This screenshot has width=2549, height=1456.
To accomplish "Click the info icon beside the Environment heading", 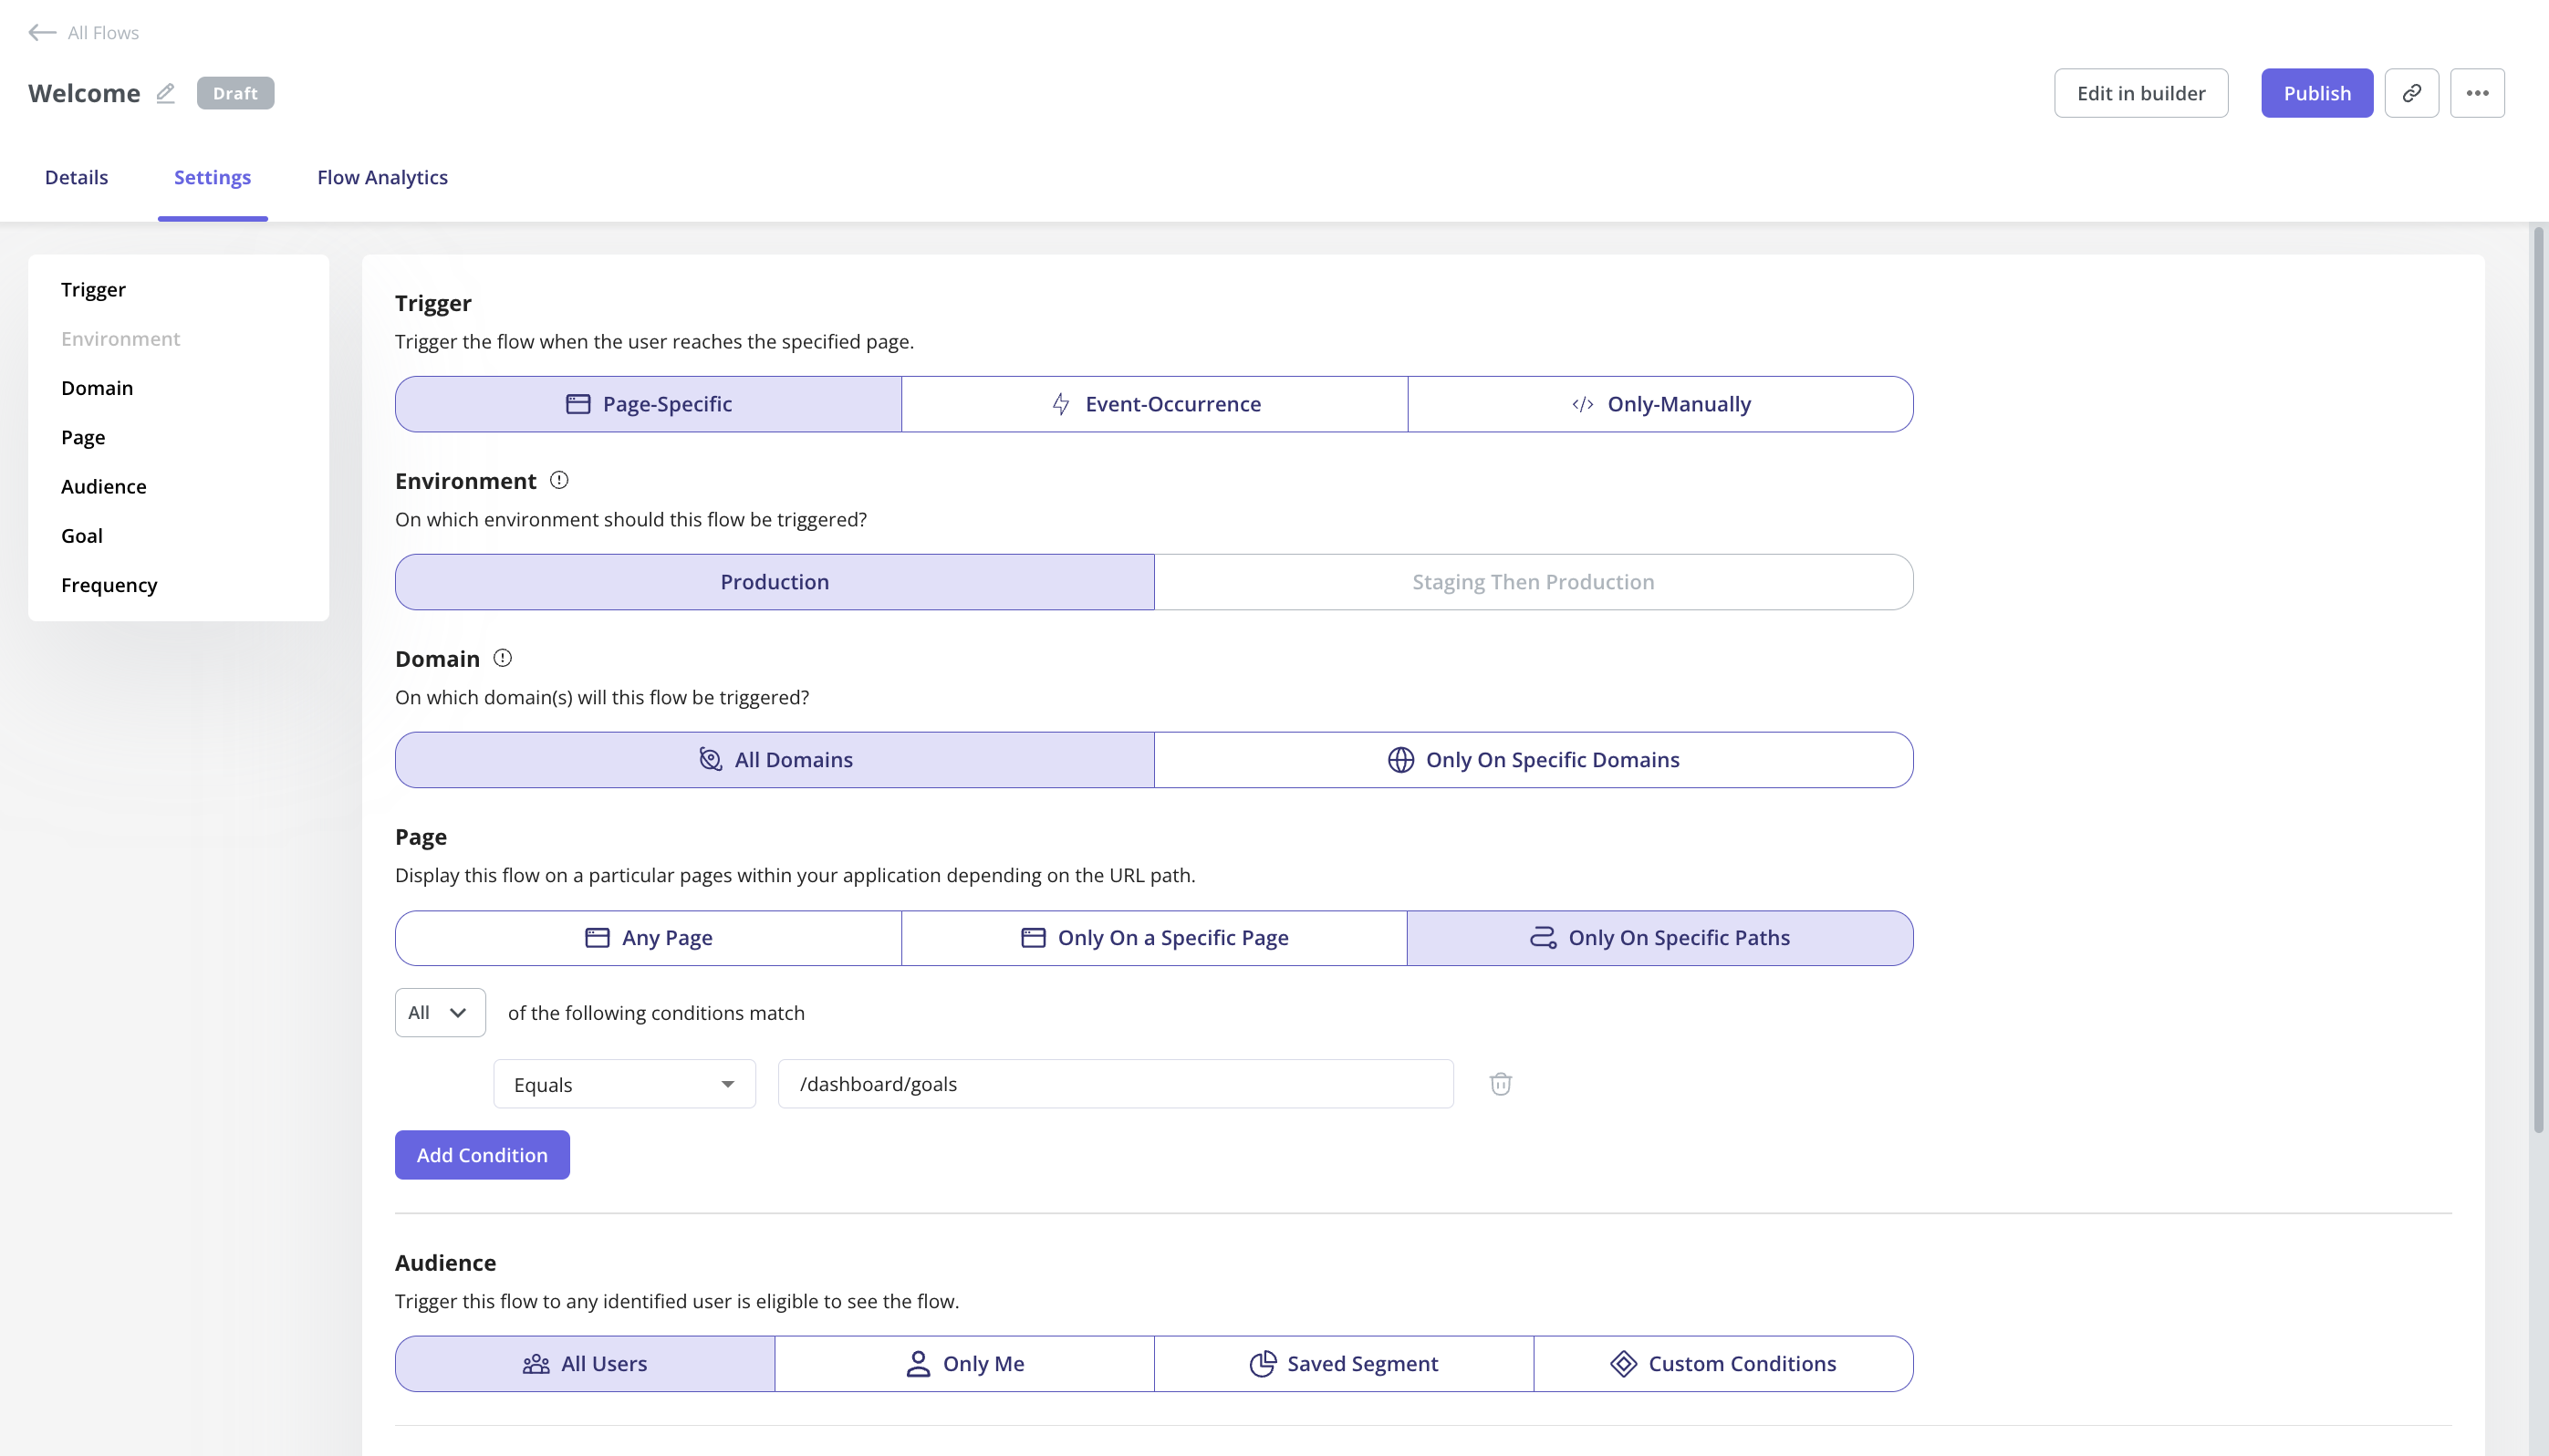I will click(558, 479).
